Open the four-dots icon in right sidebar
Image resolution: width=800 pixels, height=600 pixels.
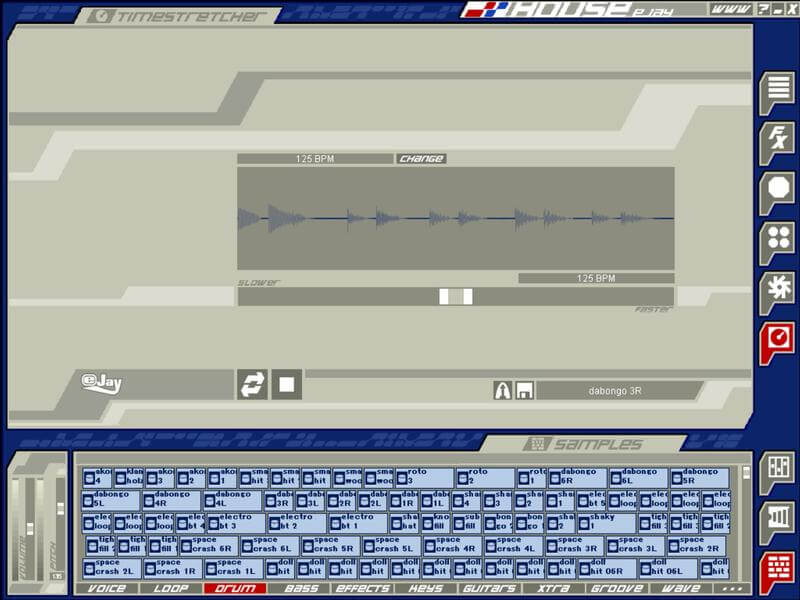[x=776, y=239]
